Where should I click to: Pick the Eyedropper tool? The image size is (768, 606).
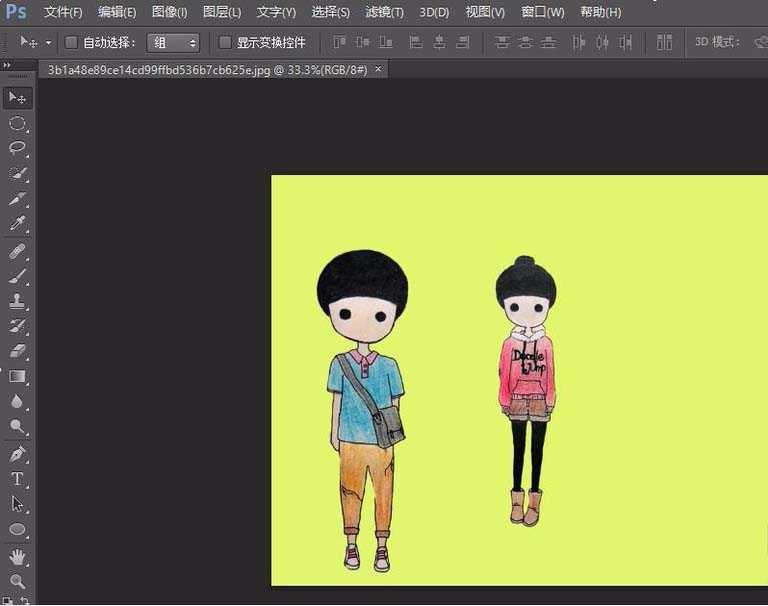tap(18, 224)
